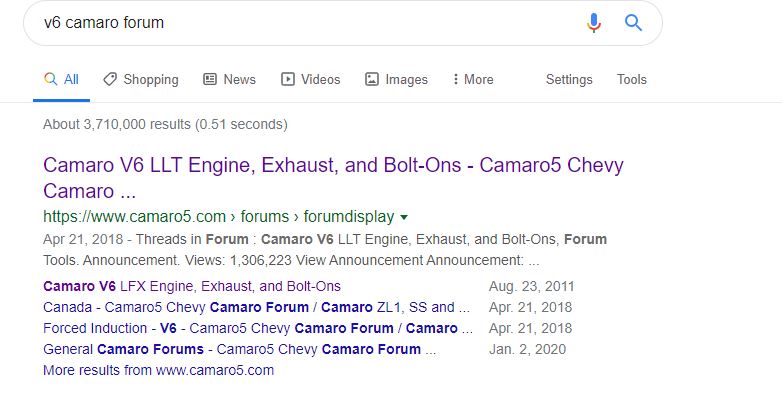
Task: Click the Images picture icon
Action: pos(372,79)
